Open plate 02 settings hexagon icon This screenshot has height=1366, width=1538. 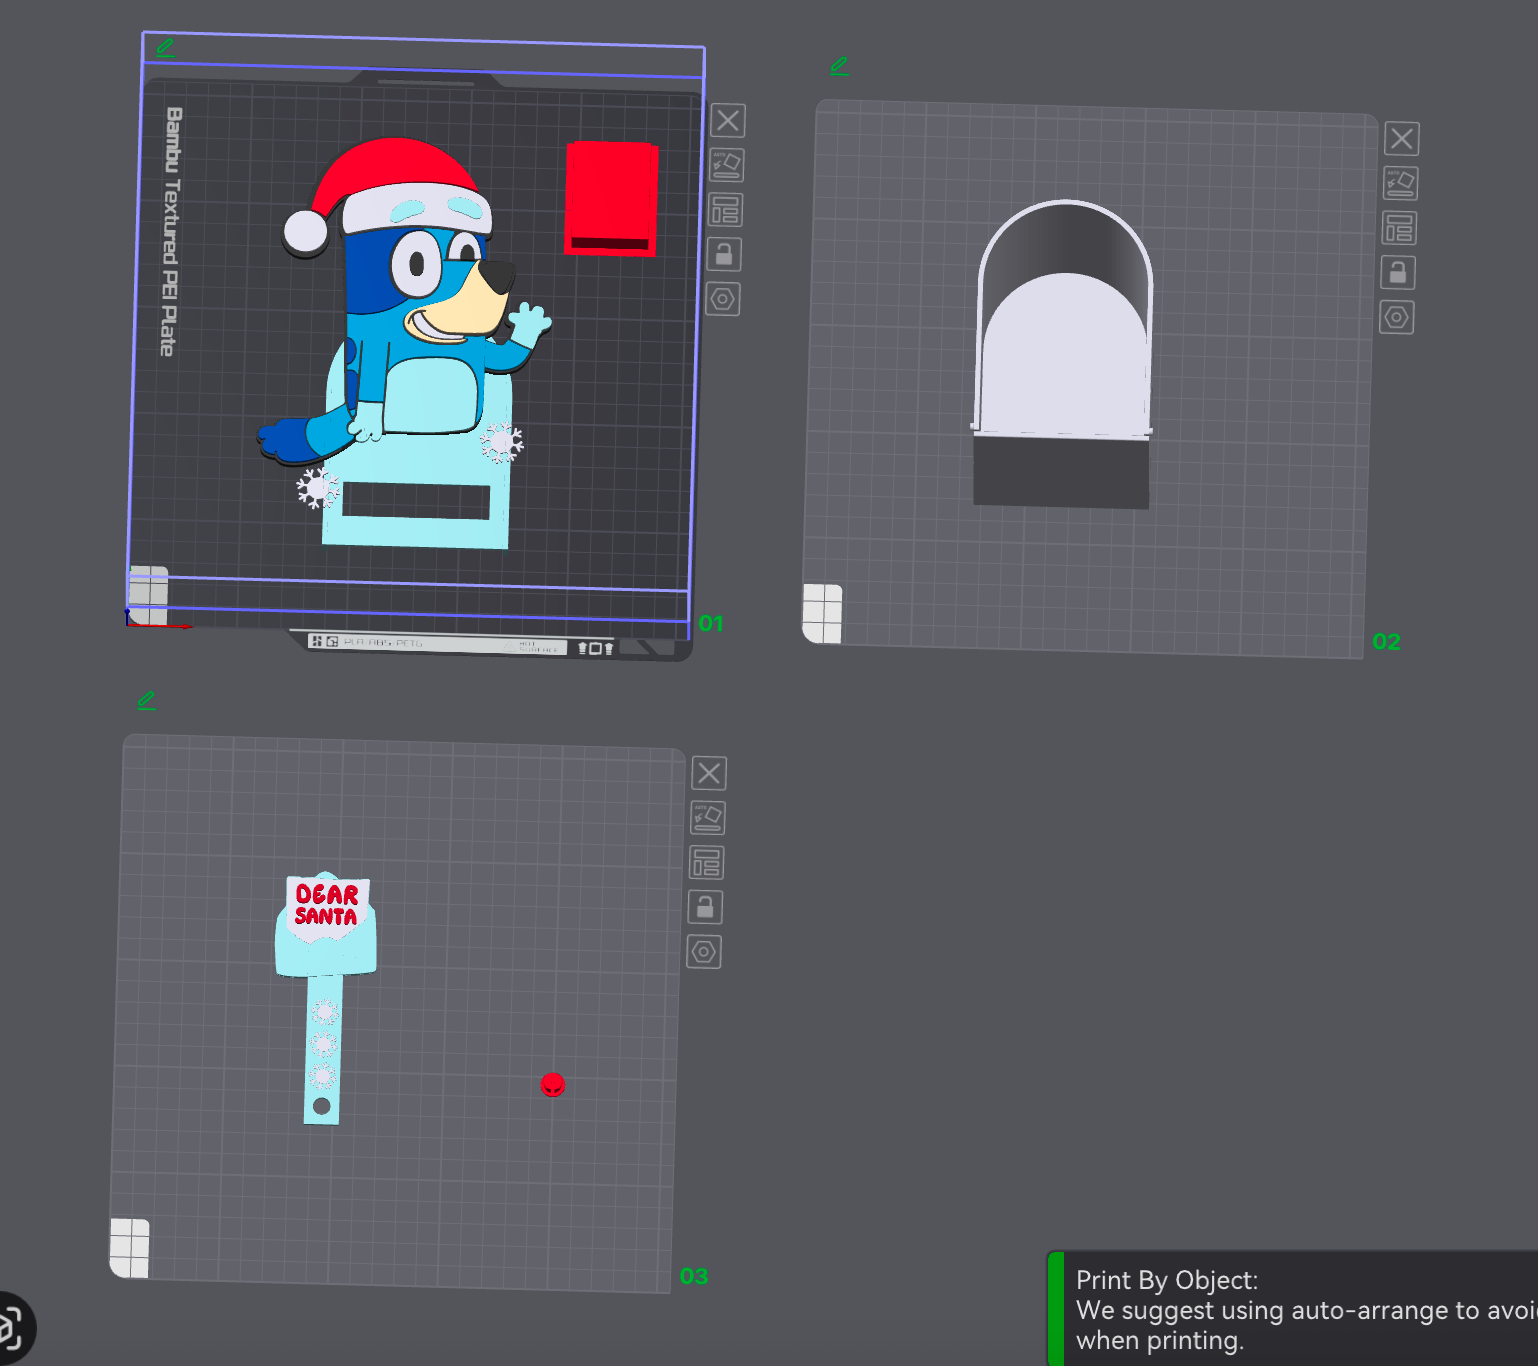click(1397, 318)
